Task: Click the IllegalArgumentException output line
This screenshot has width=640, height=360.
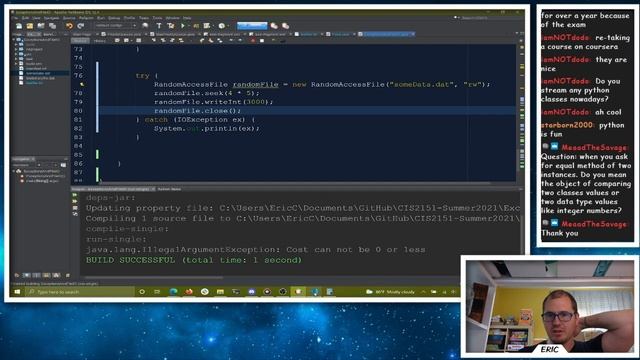Action: pos(256,249)
